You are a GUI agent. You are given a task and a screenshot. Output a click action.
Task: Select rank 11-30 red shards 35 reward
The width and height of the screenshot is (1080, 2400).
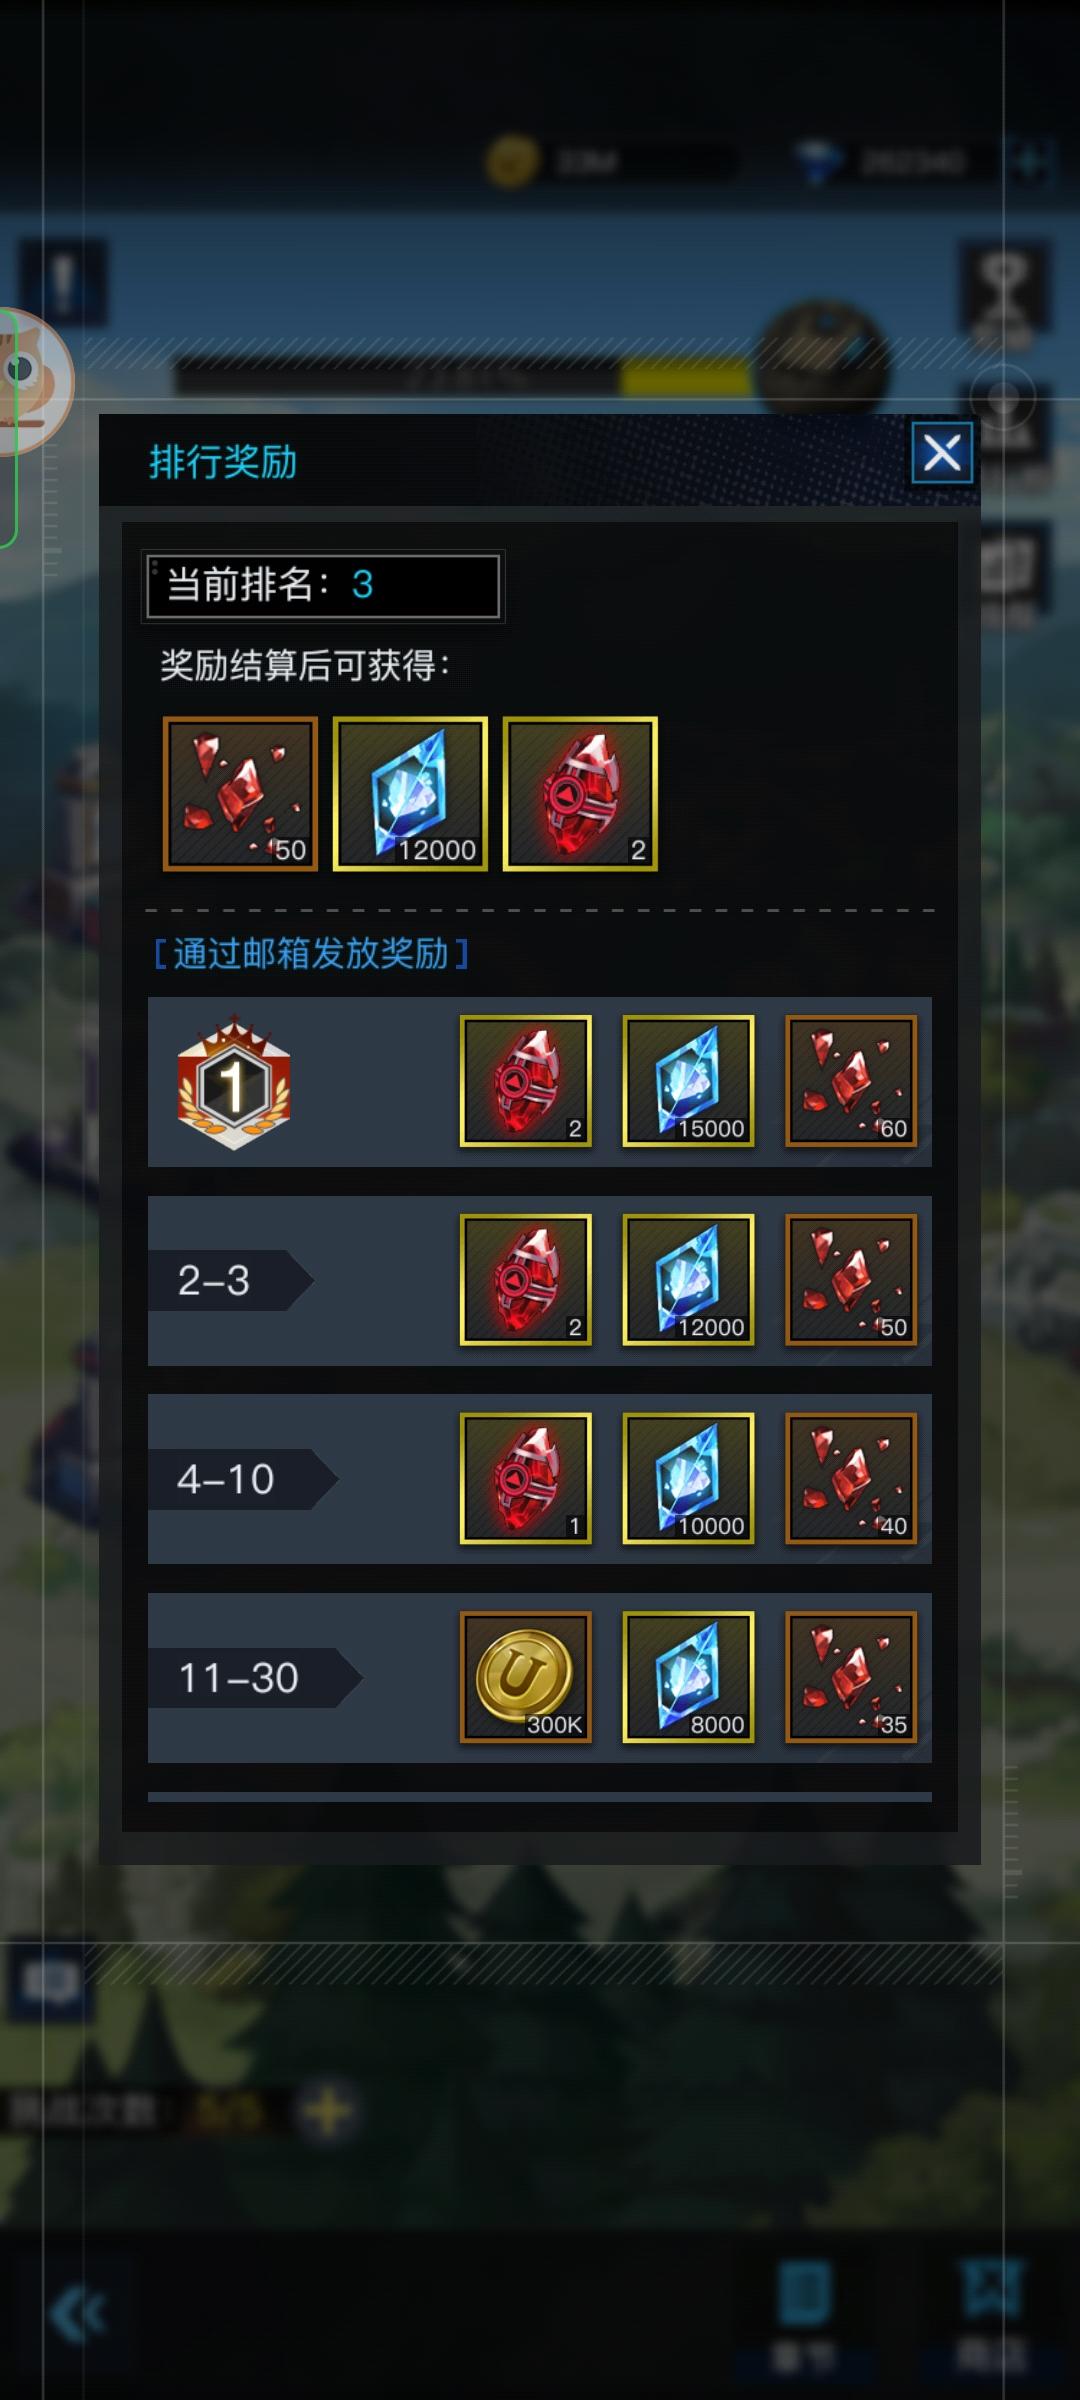[851, 1677]
